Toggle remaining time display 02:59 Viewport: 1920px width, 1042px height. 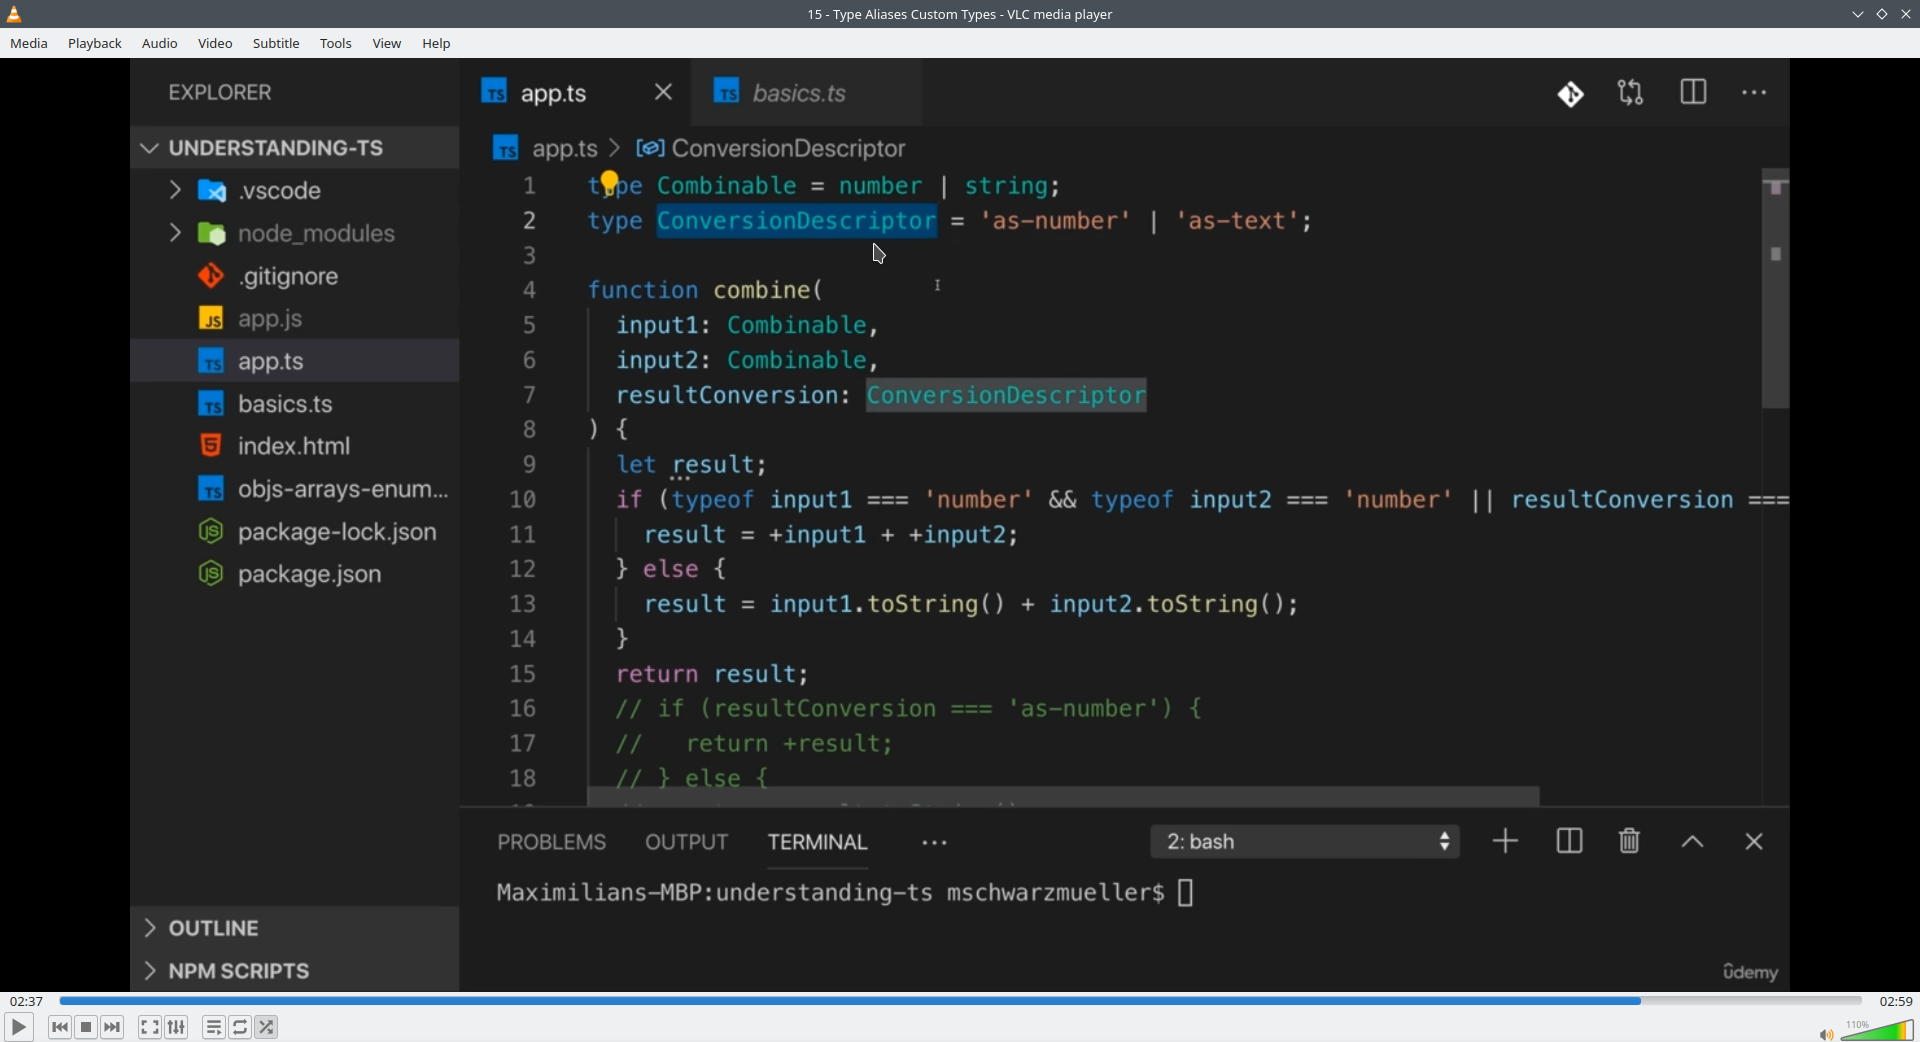click(x=1895, y=1001)
